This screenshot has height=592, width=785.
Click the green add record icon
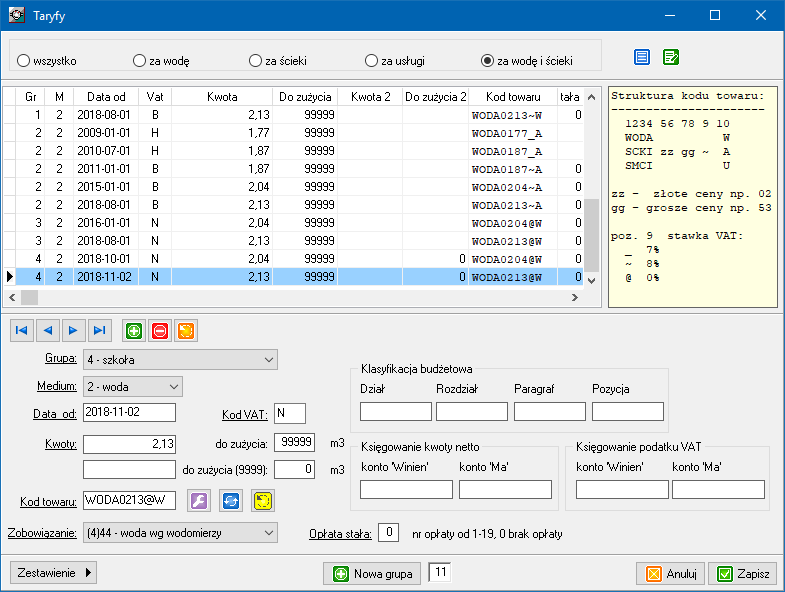[x=133, y=330]
